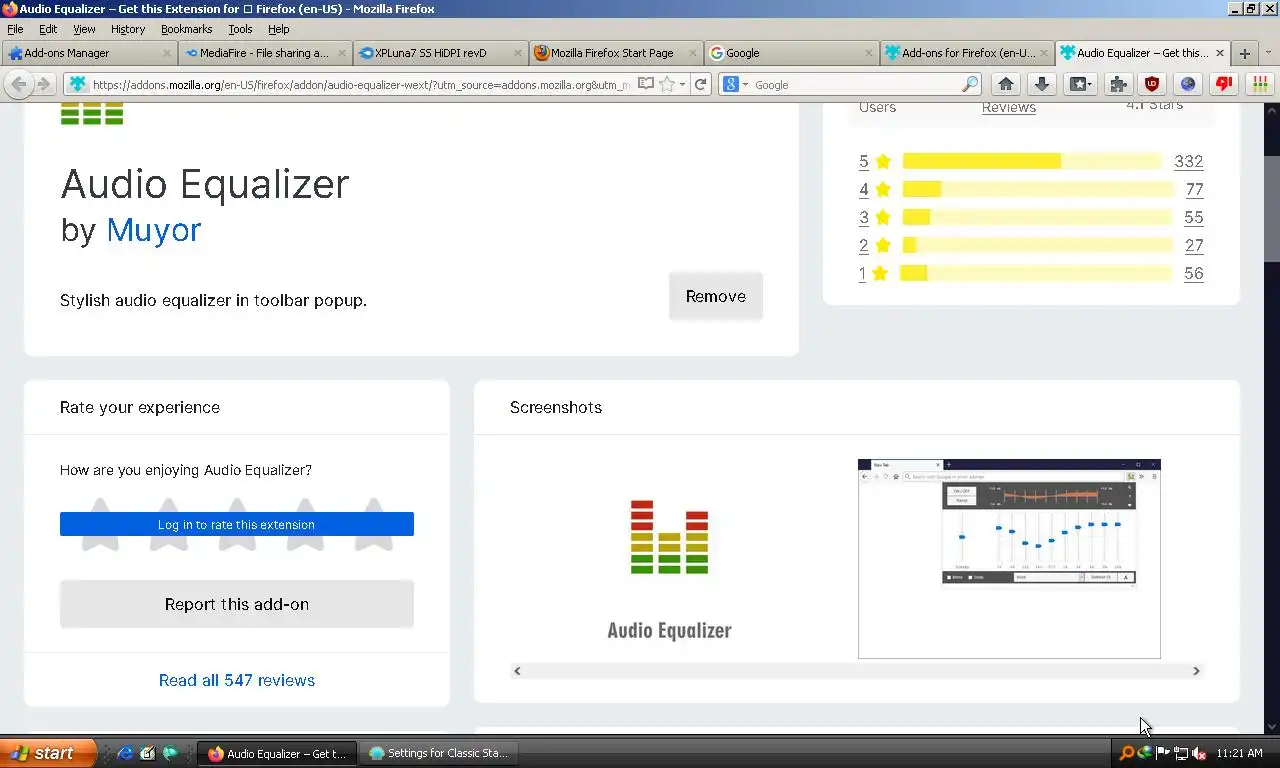
Task: Toggle Reader View icon in URL bar
Action: [x=646, y=85]
